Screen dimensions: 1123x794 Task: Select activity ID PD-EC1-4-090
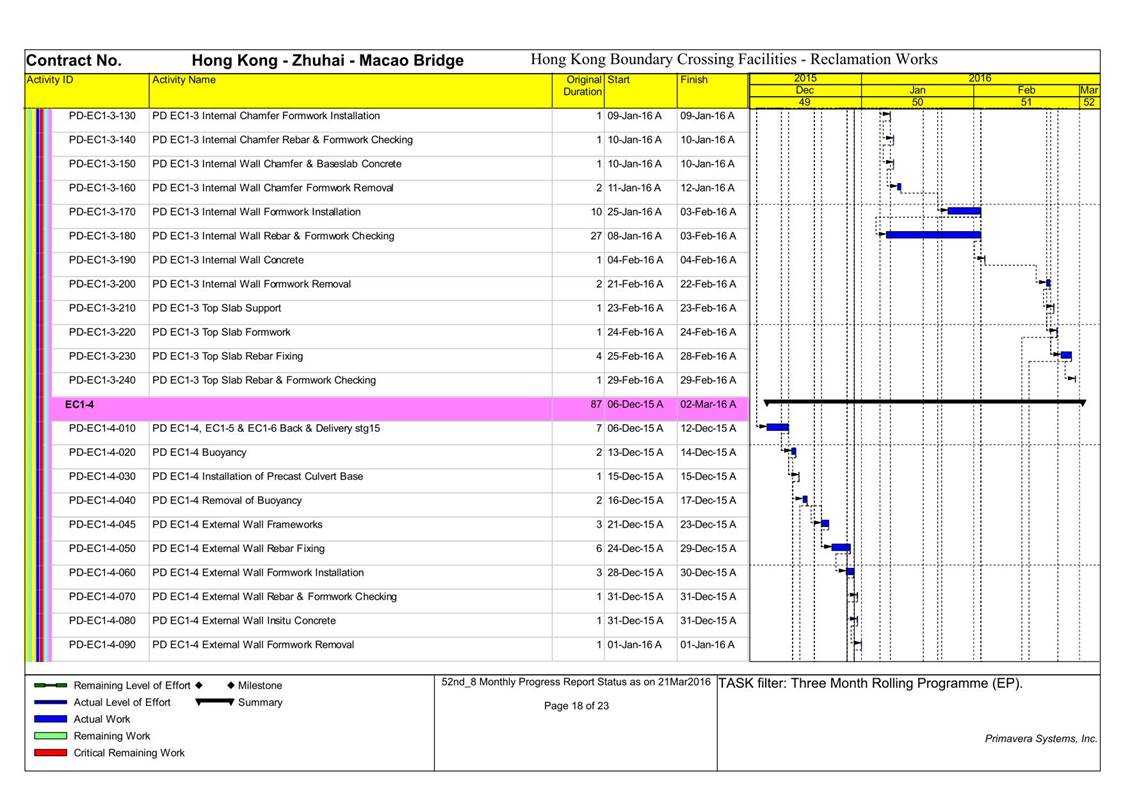tap(102, 644)
